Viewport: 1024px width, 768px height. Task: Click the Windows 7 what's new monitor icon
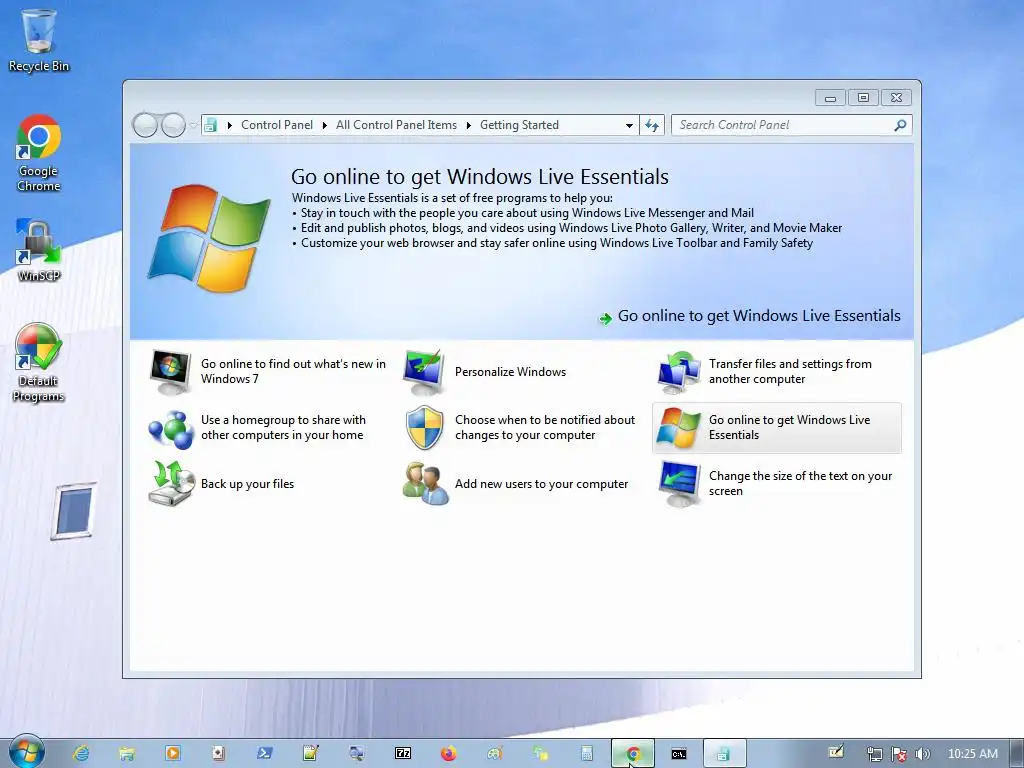coord(170,372)
